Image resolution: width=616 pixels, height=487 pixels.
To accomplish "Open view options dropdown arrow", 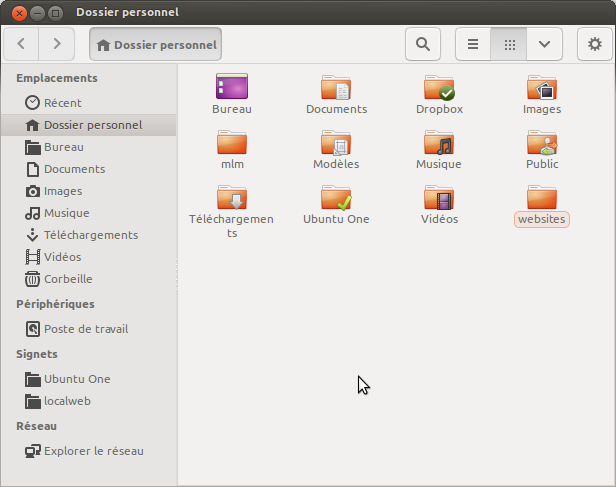I will pyautogui.click(x=544, y=44).
